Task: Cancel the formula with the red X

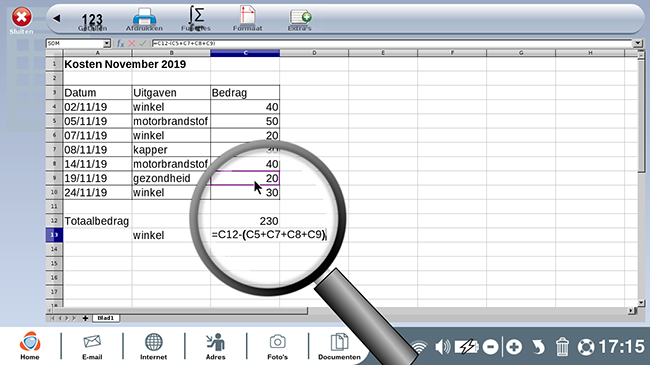Action: (x=132, y=43)
